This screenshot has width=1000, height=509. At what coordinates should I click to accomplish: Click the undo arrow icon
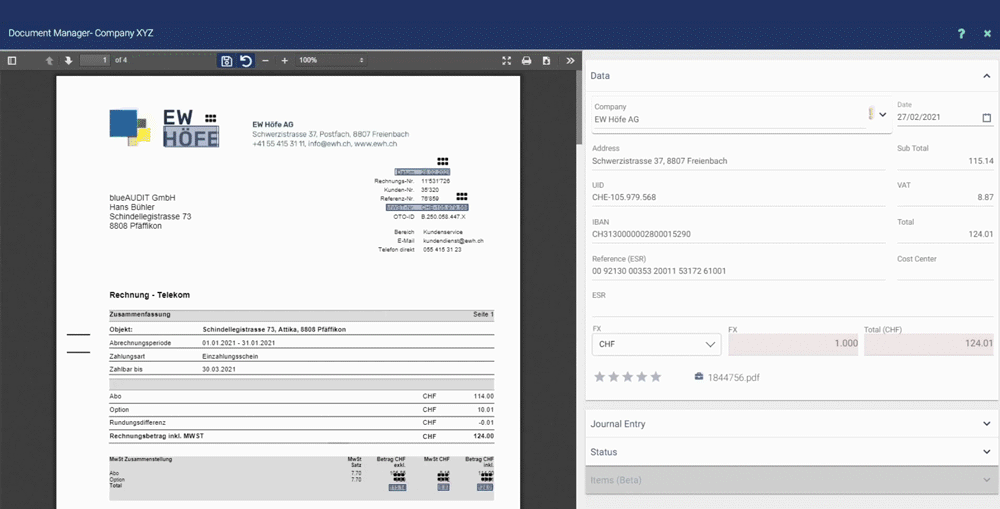(246, 61)
